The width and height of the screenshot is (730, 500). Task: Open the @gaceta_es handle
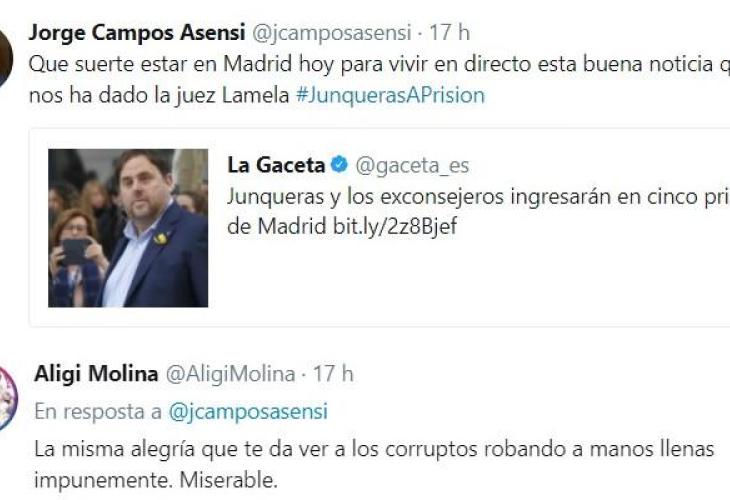click(x=412, y=166)
